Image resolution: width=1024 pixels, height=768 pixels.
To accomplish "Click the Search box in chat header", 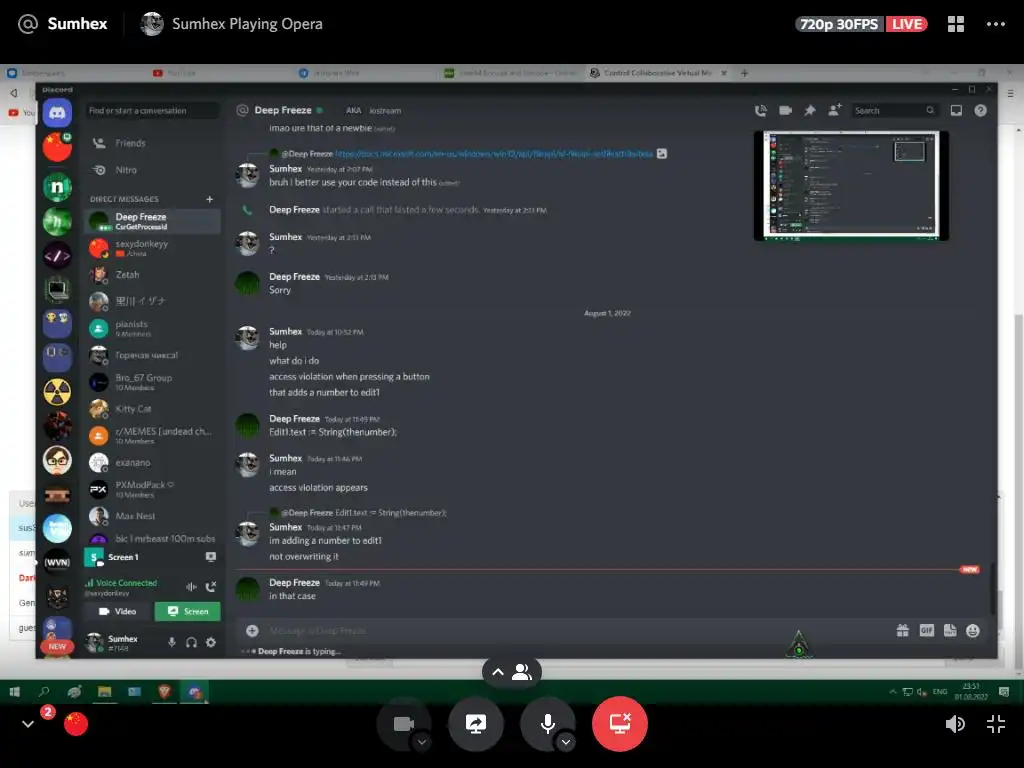I will pyautogui.click(x=895, y=110).
